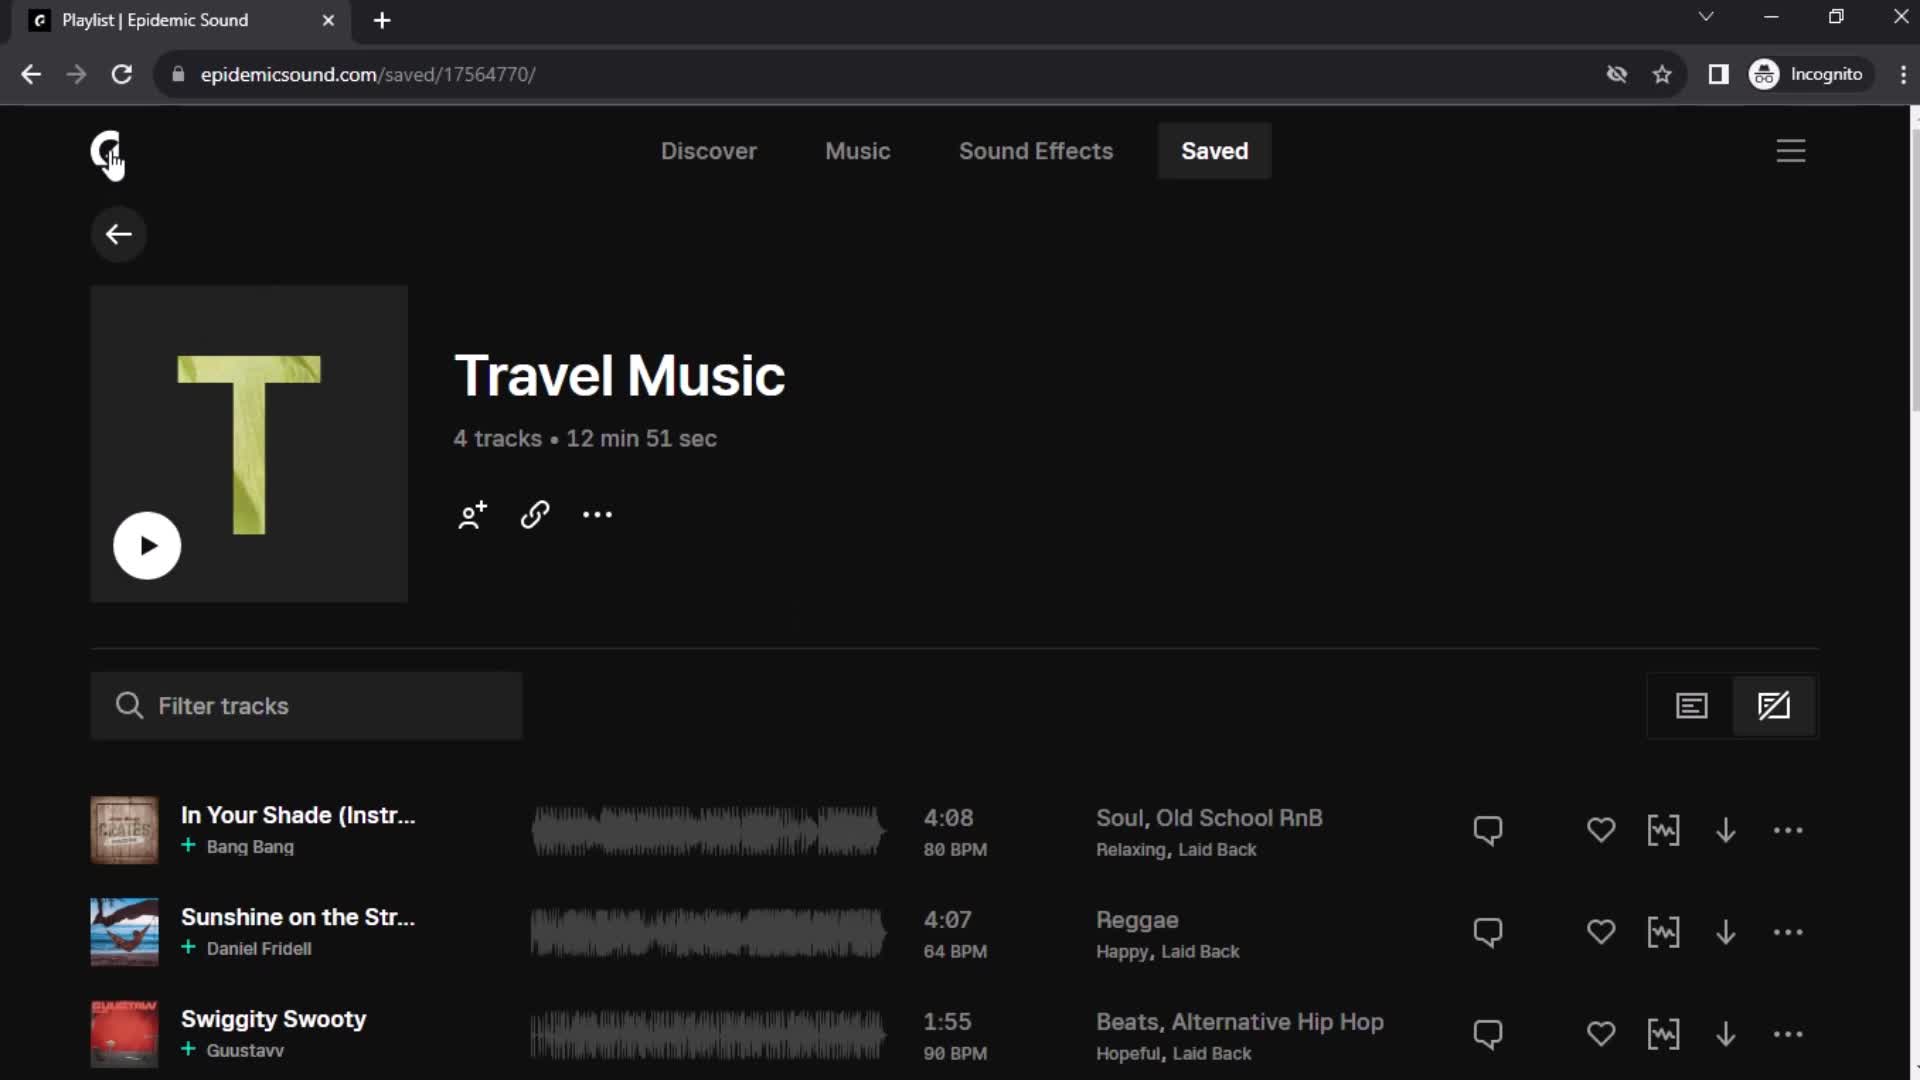Click the add collaborator icon on the playlist

471,514
